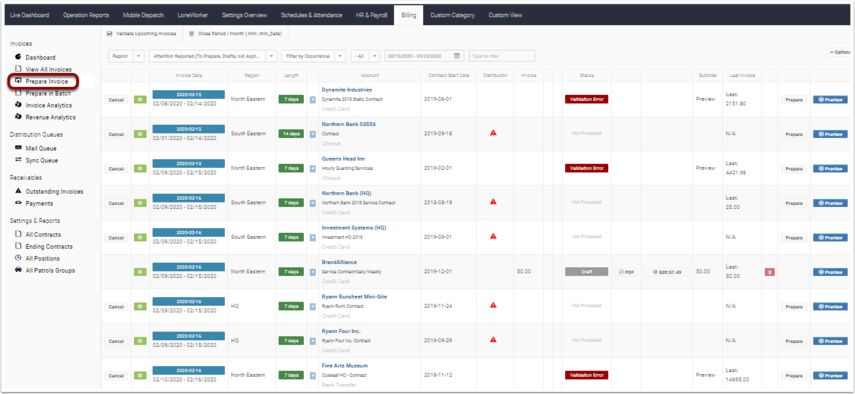855x394 pixels.
Task: Toggle the Validate Upcoming Invoices checkbox
Action: click(x=110, y=34)
